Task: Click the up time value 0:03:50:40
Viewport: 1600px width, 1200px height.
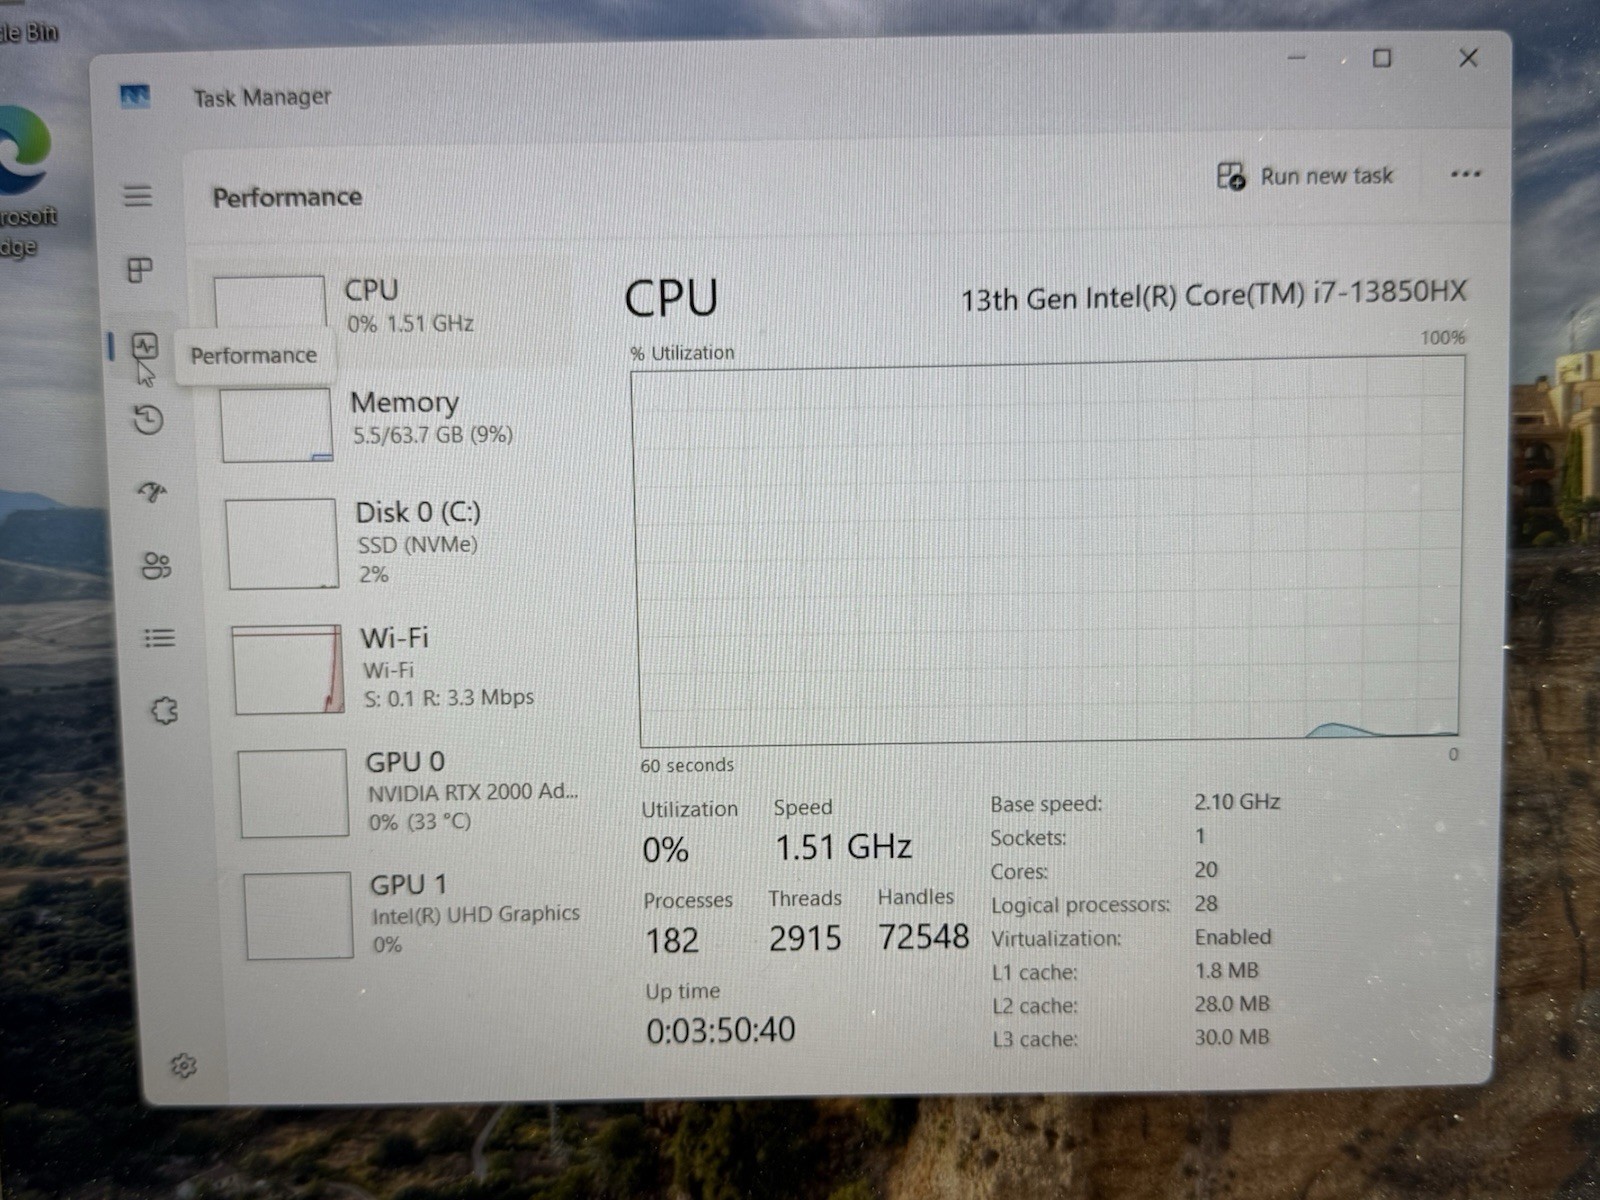Action: click(x=721, y=1030)
